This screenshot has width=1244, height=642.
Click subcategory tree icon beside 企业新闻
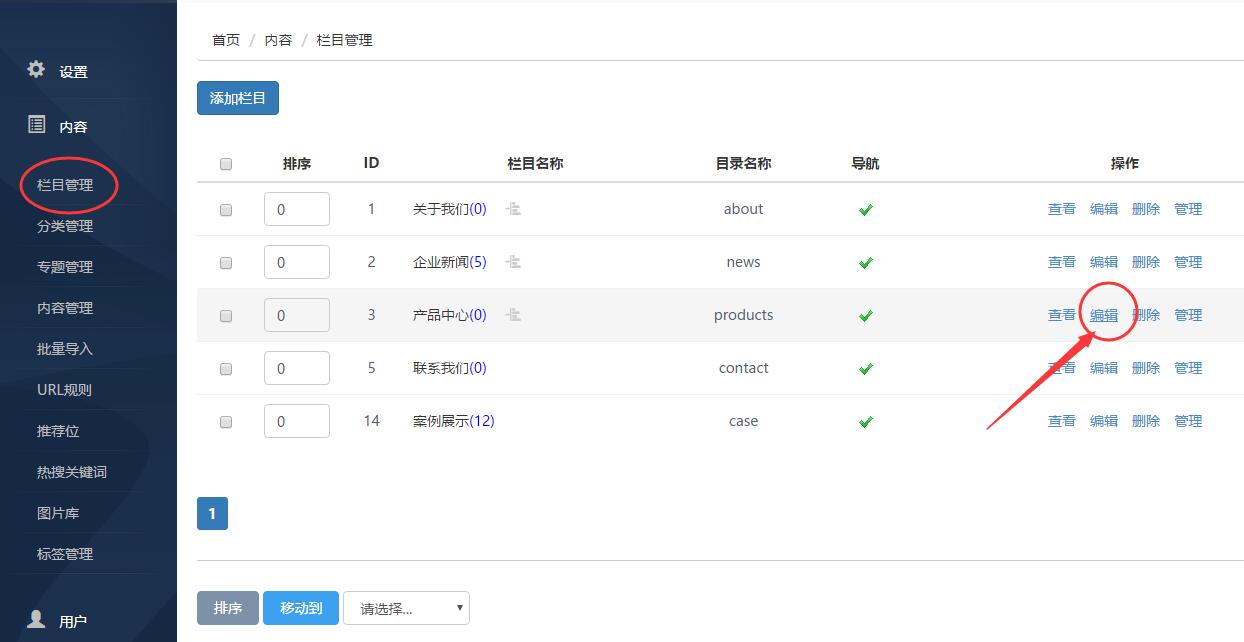[x=513, y=262]
